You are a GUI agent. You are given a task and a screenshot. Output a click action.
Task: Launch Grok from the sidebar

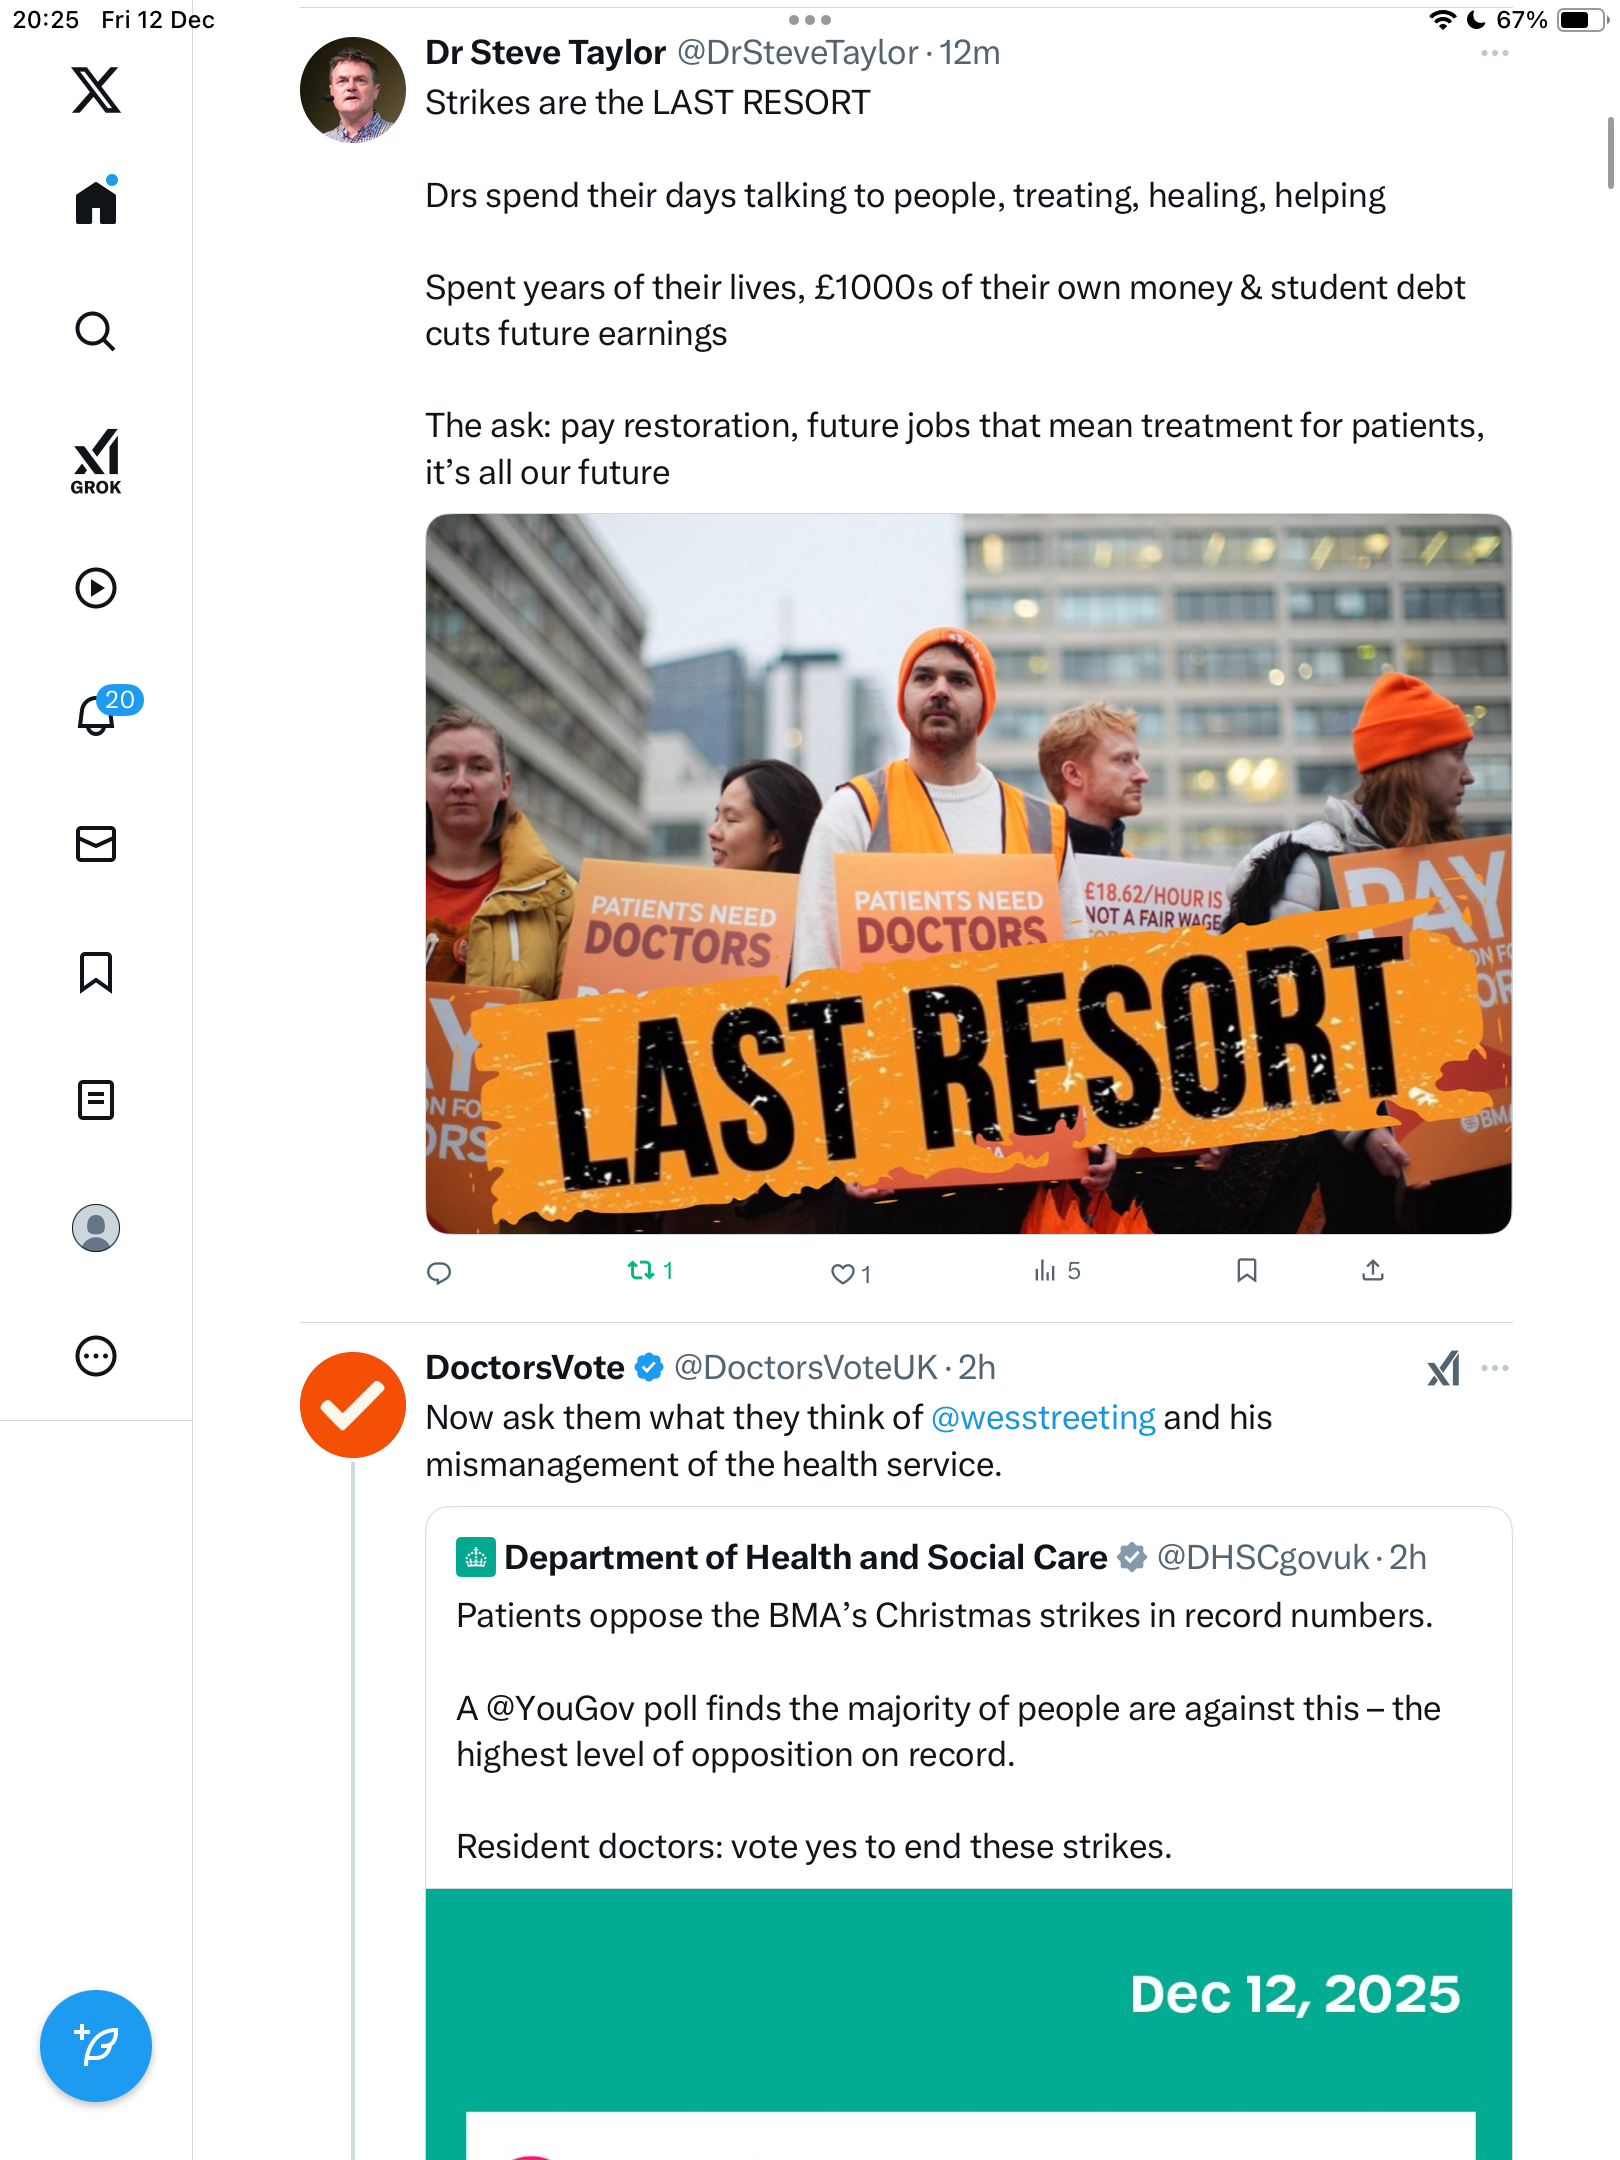pos(96,461)
